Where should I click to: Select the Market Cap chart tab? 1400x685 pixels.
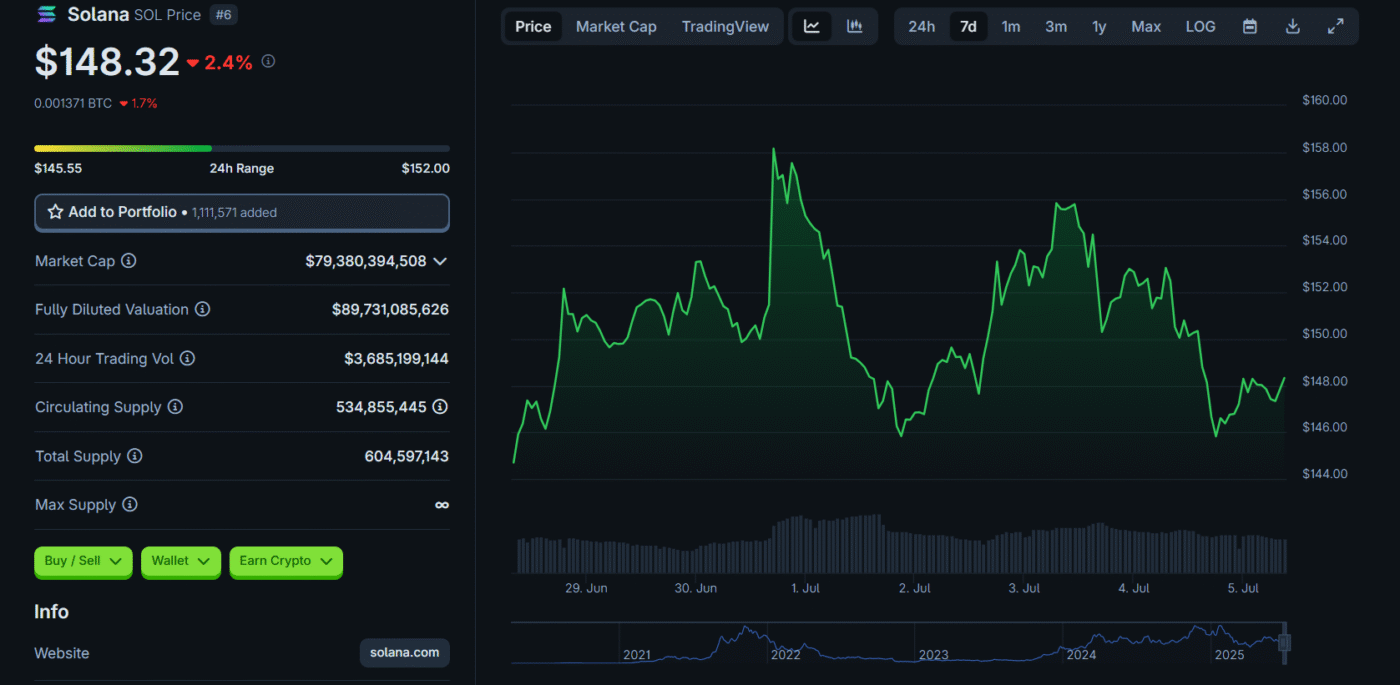pos(616,27)
